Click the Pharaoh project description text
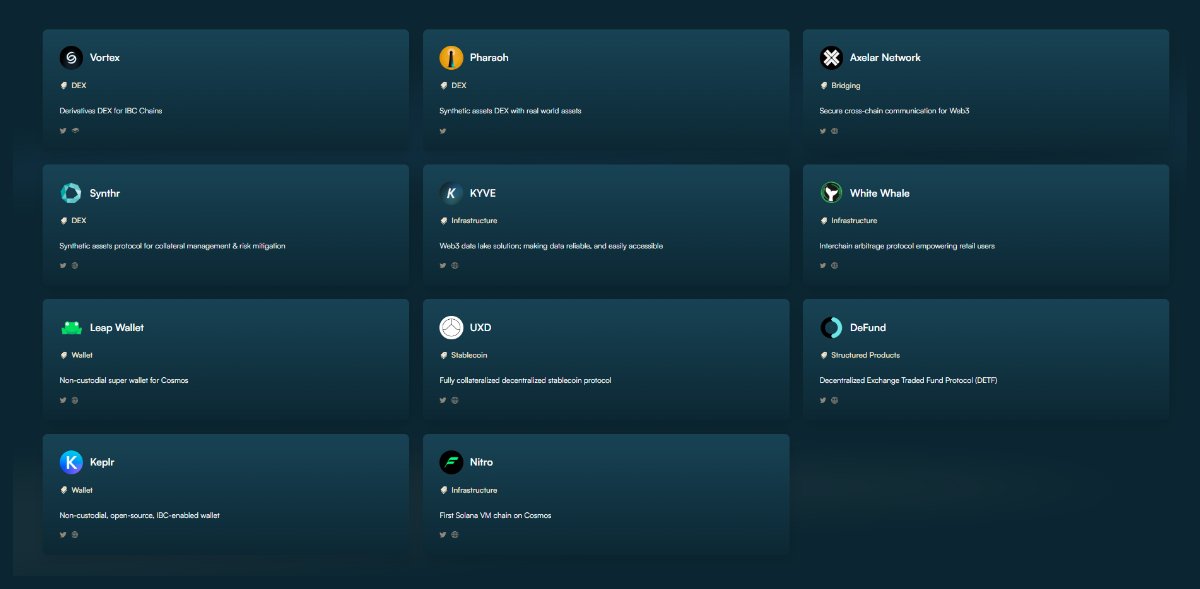Viewport: 1200px width, 589px height. 510,111
